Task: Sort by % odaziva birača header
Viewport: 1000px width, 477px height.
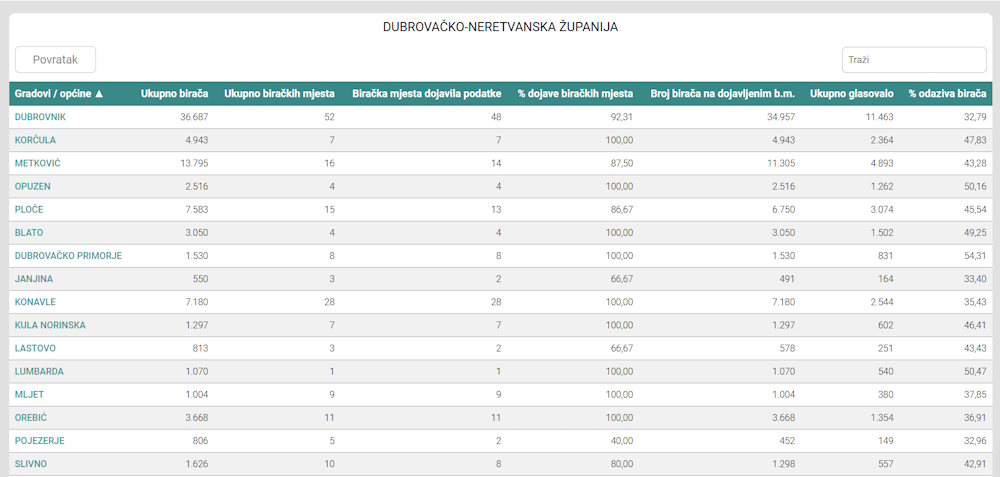Action: point(948,94)
